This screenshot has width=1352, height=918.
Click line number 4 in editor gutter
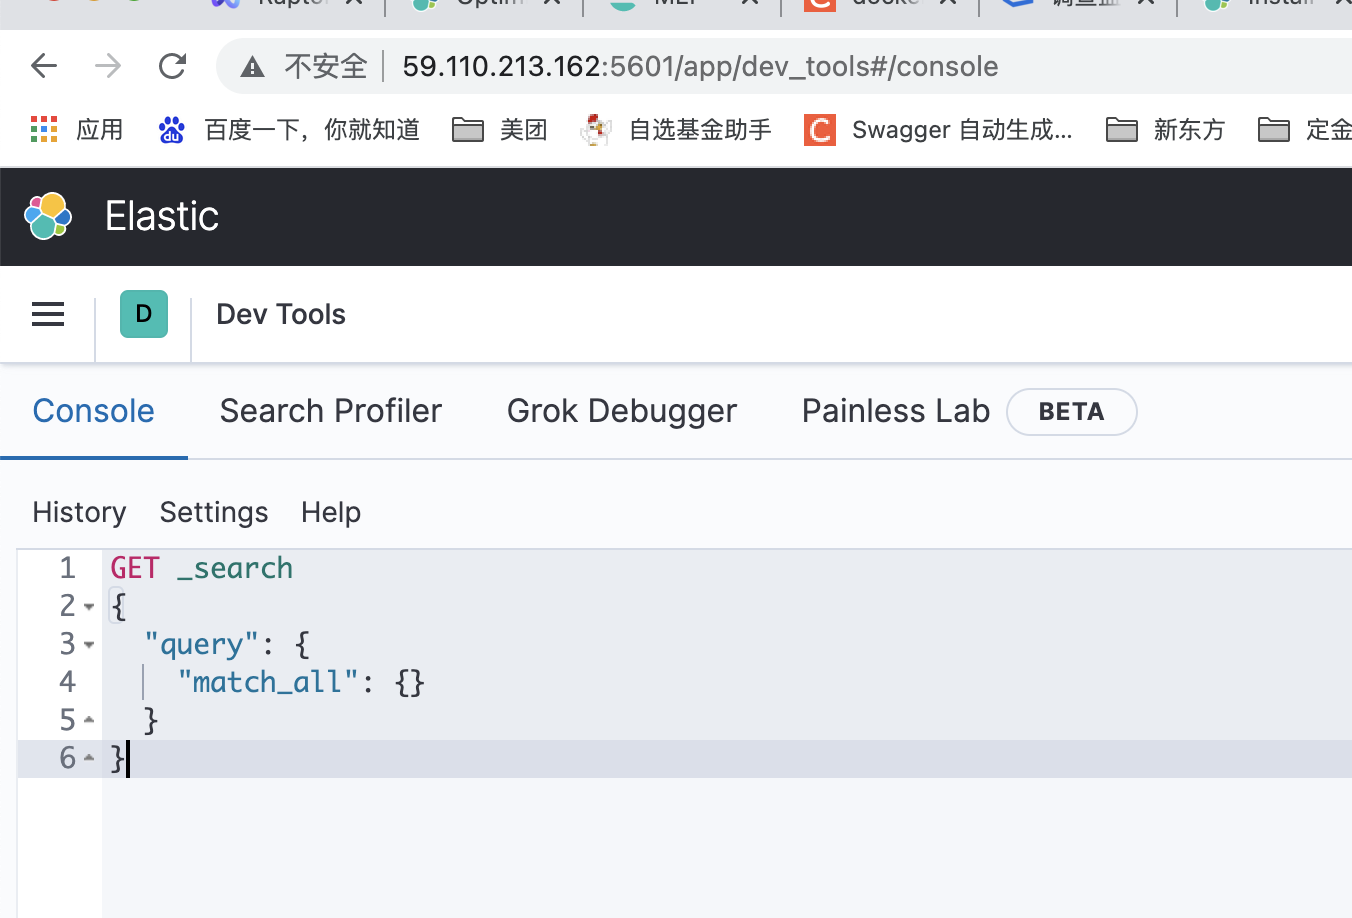67,682
